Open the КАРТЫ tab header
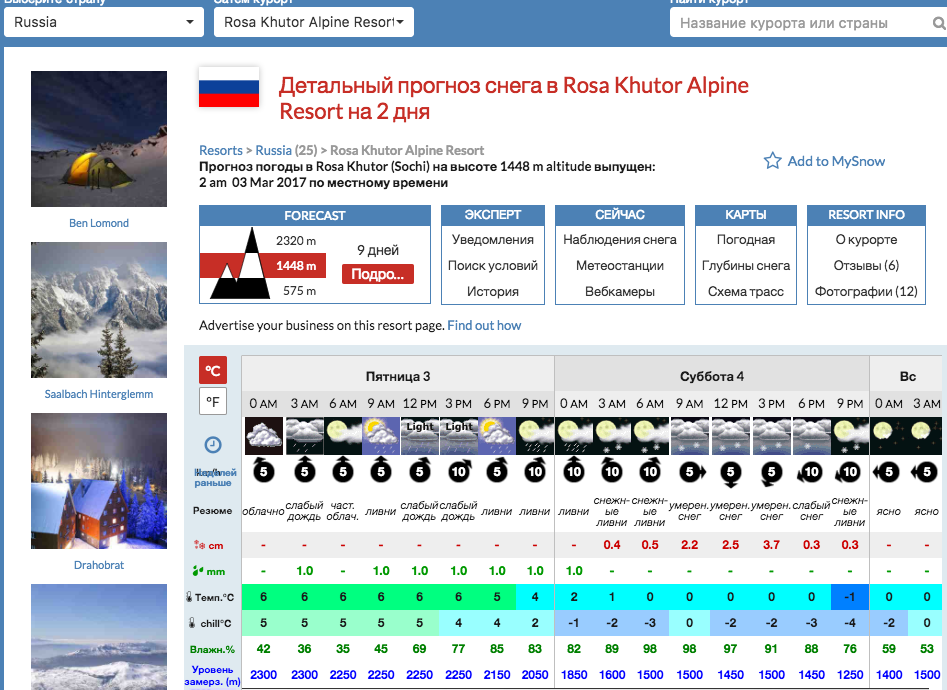947x690 pixels. tap(746, 215)
